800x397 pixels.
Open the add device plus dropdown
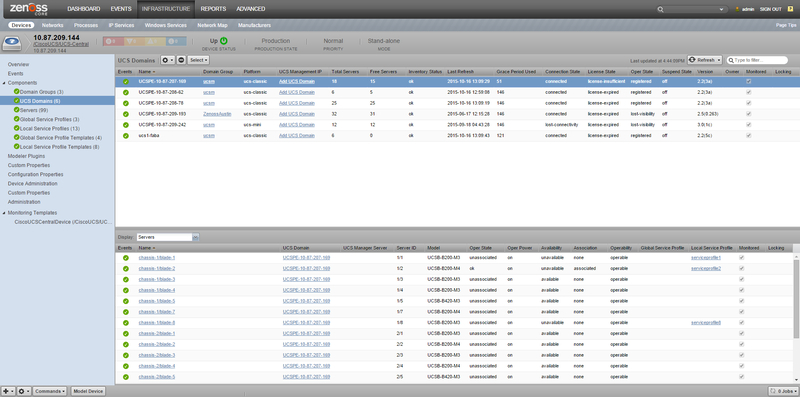[x=8, y=391]
